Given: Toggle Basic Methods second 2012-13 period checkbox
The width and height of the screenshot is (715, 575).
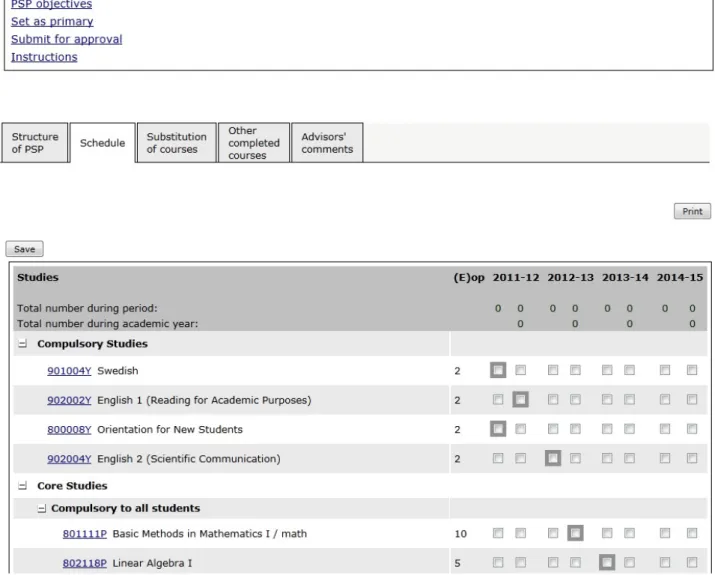Looking at the screenshot, I should pyautogui.click(x=575, y=533).
